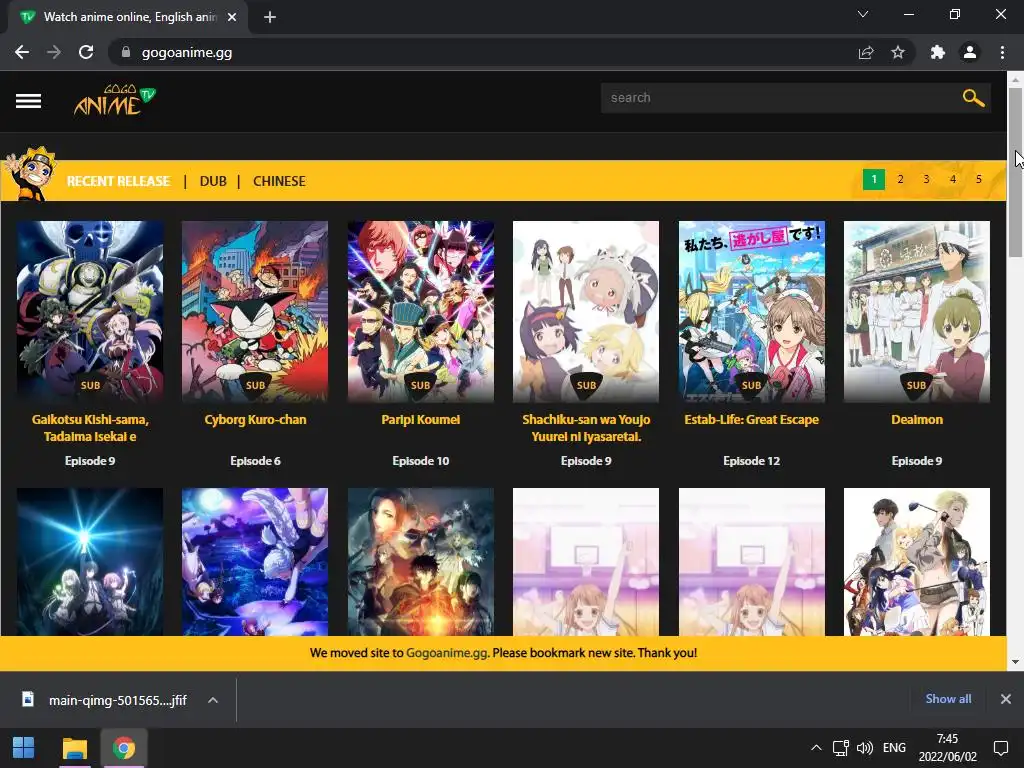Open Estab-Life: Great Escape poster thumbnail
This screenshot has height=768, width=1024.
point(752,312)
